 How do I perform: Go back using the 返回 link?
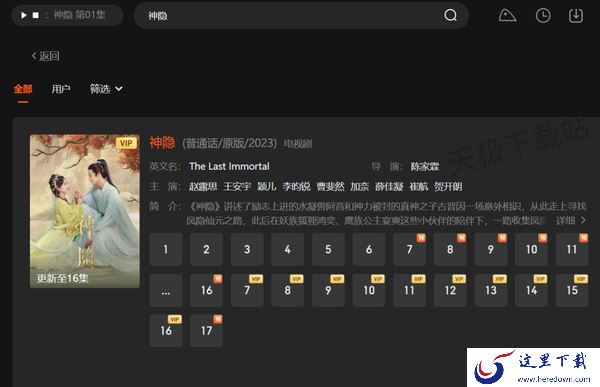46,56
